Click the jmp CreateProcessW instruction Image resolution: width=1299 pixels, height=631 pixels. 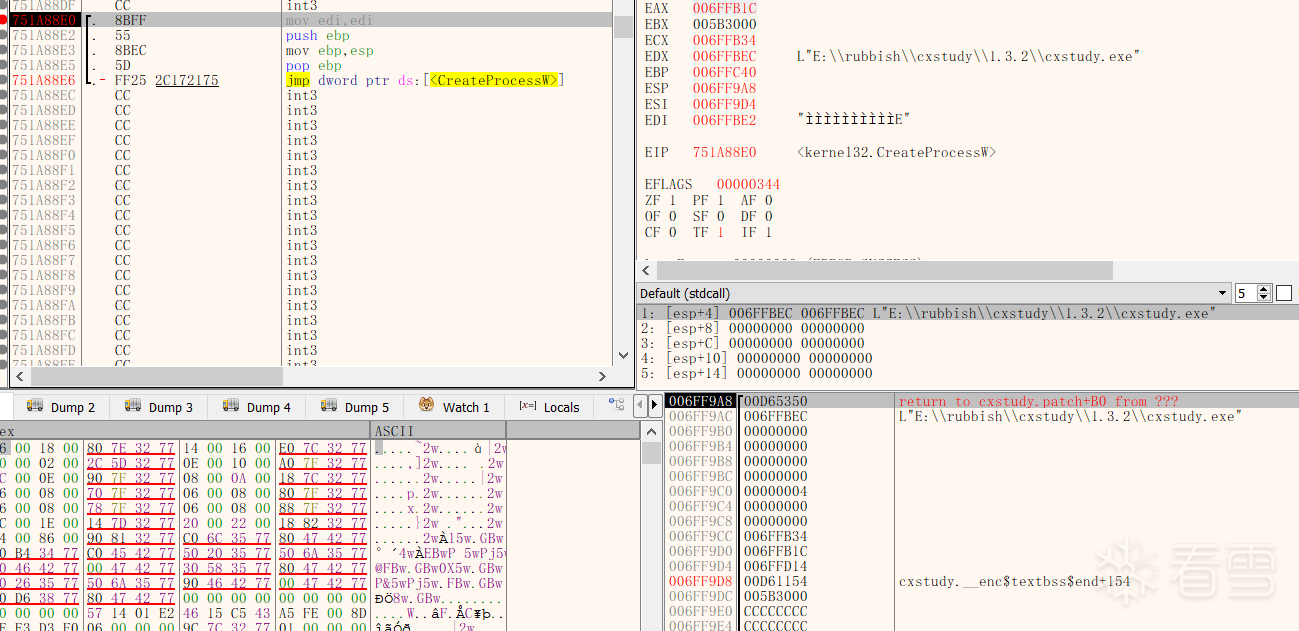[425, 80]
